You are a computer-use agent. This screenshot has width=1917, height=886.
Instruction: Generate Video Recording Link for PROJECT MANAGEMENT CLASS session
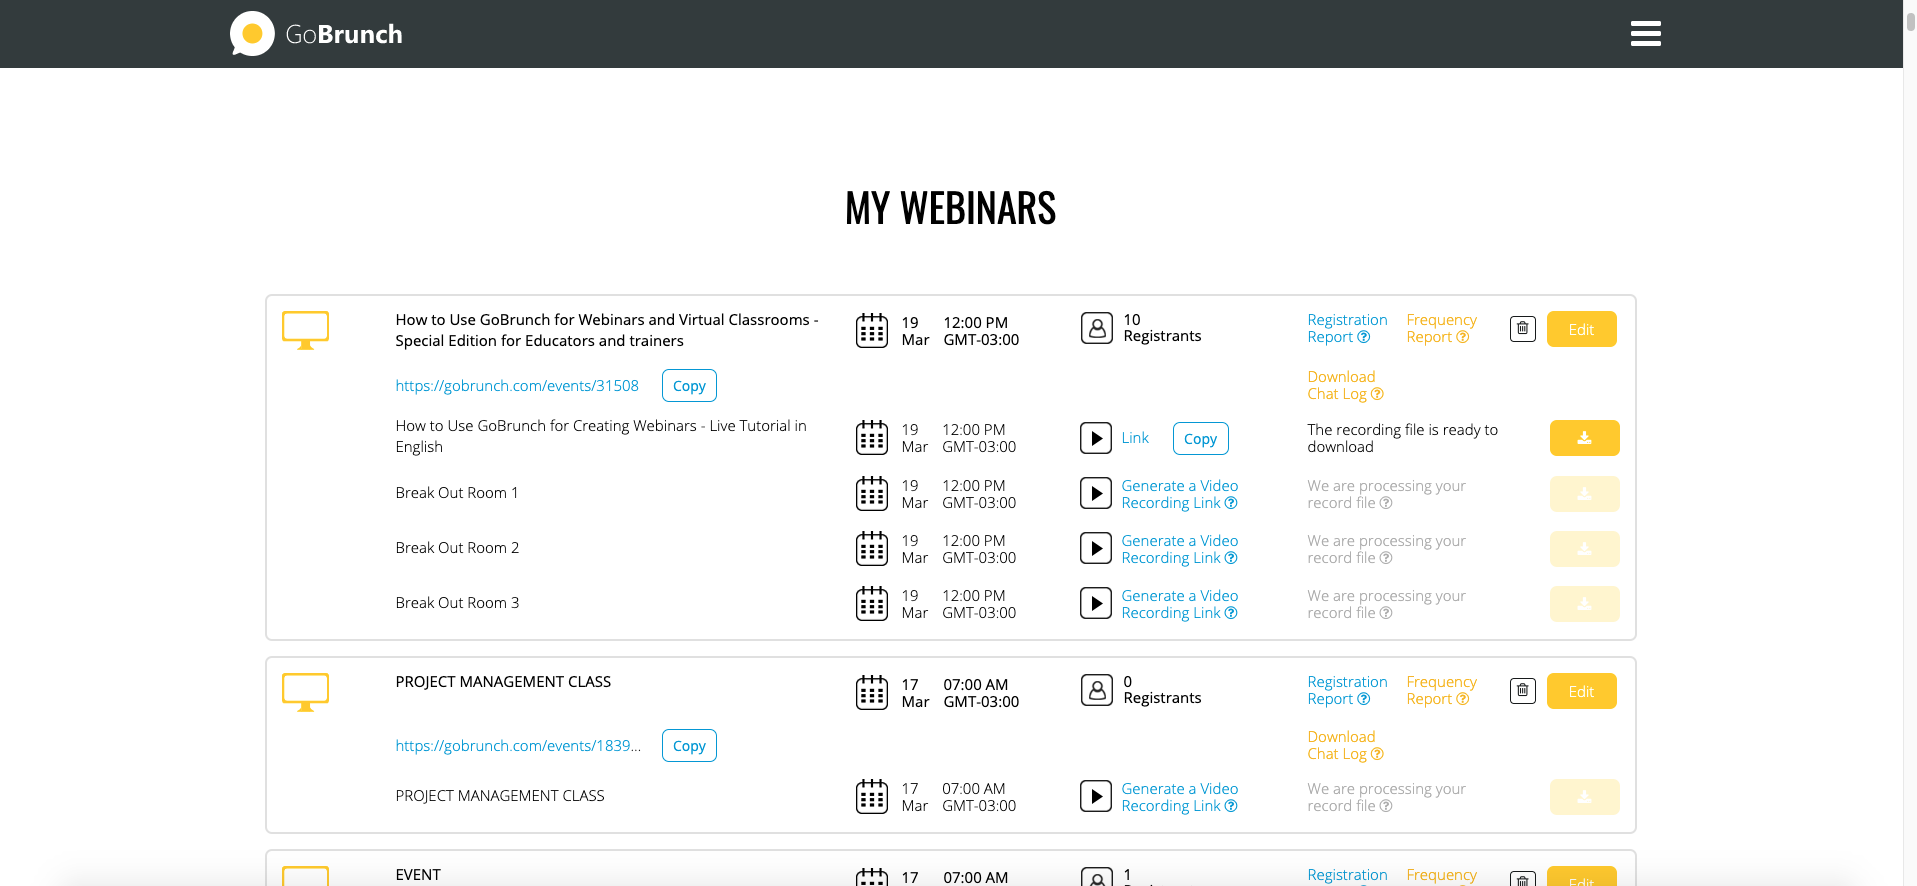[x=1180, y=797]
